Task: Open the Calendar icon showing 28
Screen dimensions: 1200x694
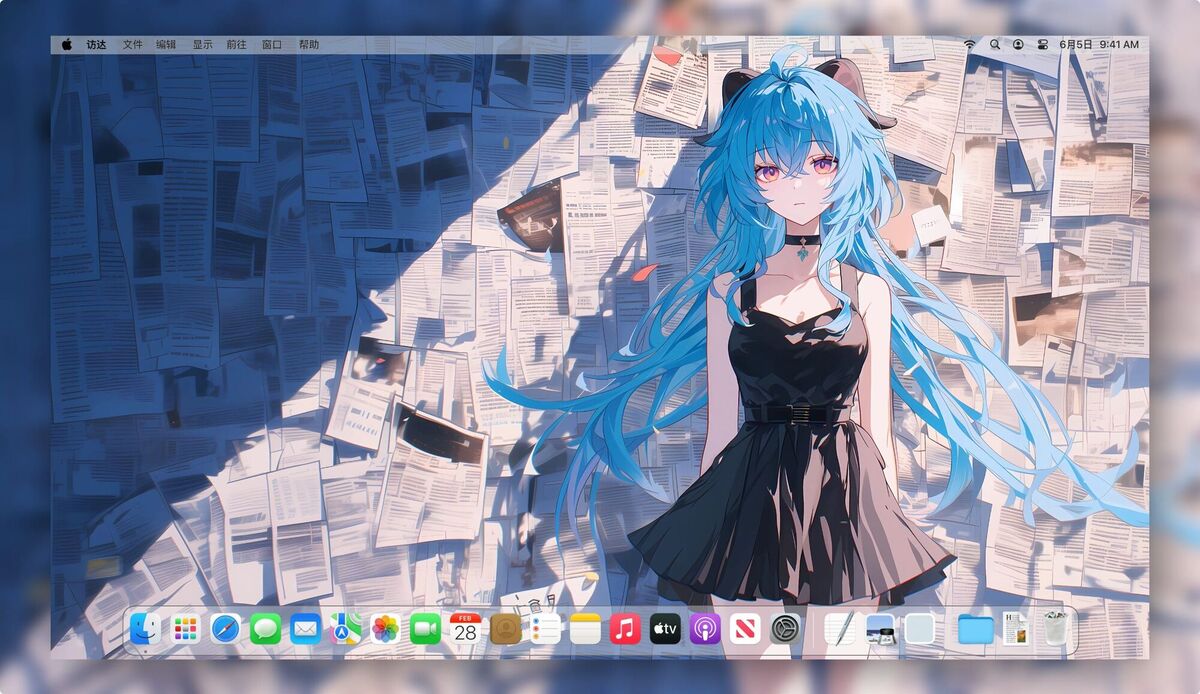Action: coord(466,629)
